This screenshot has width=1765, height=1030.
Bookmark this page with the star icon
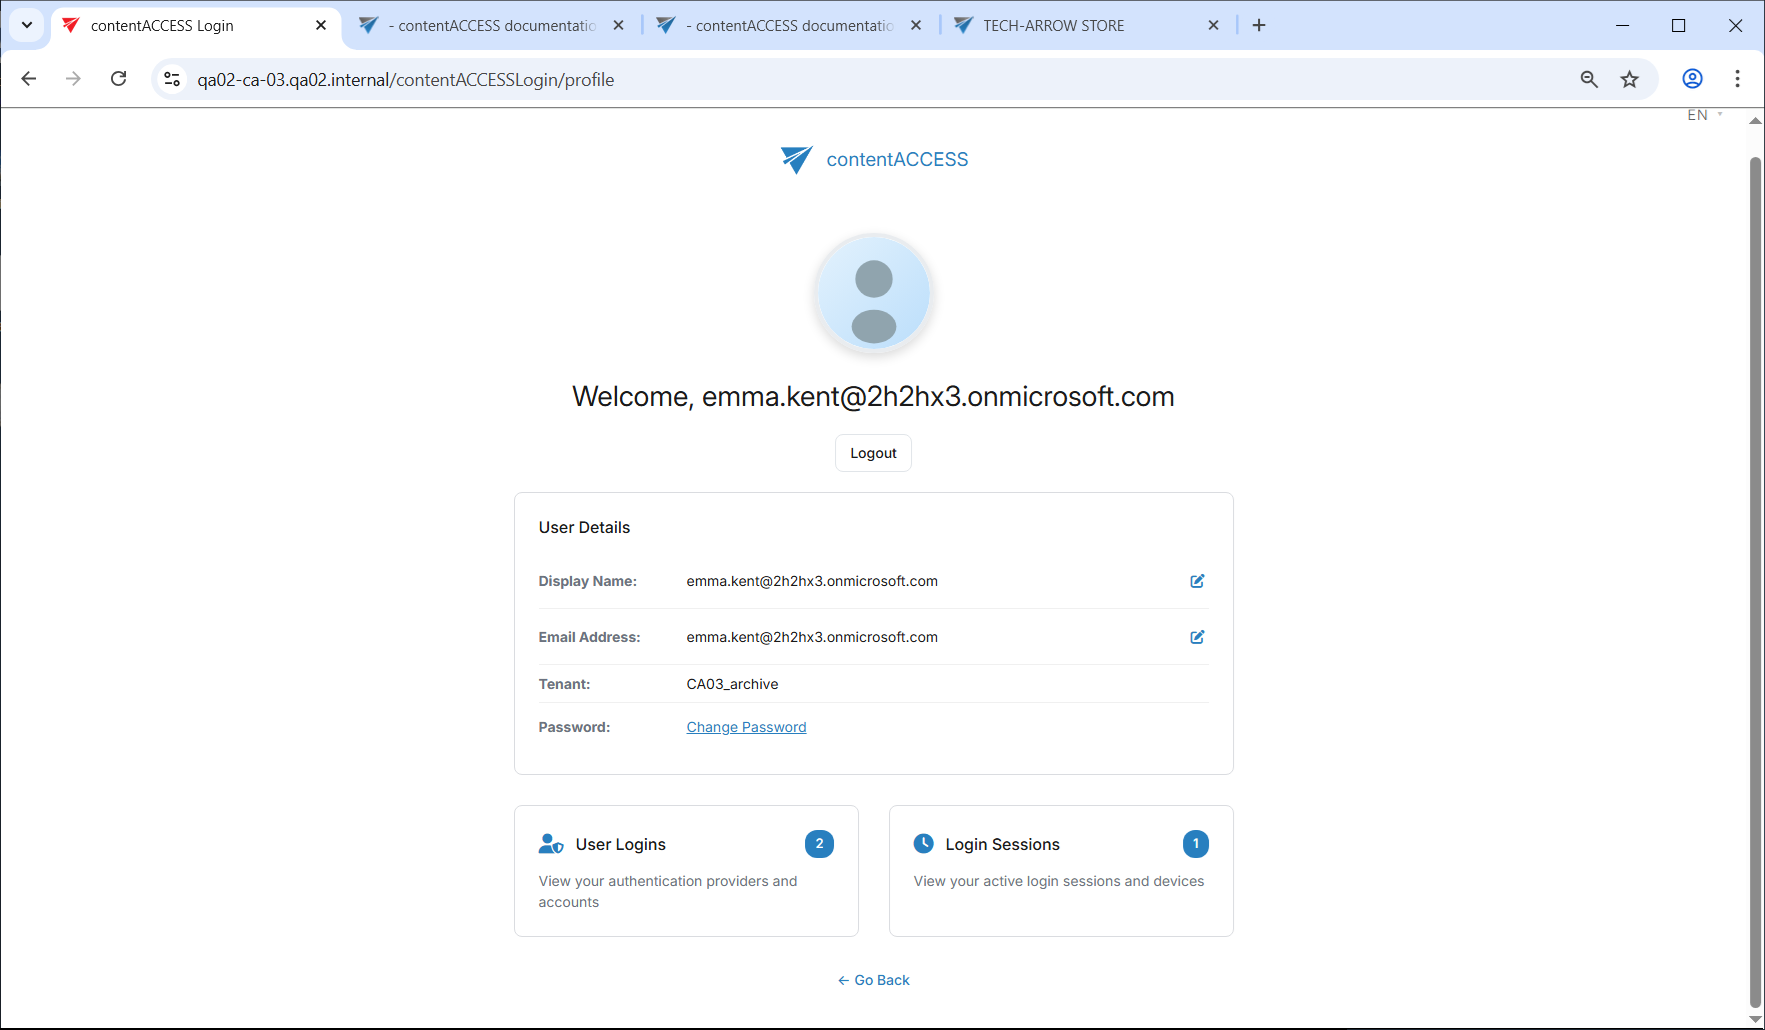point(1629,79)
